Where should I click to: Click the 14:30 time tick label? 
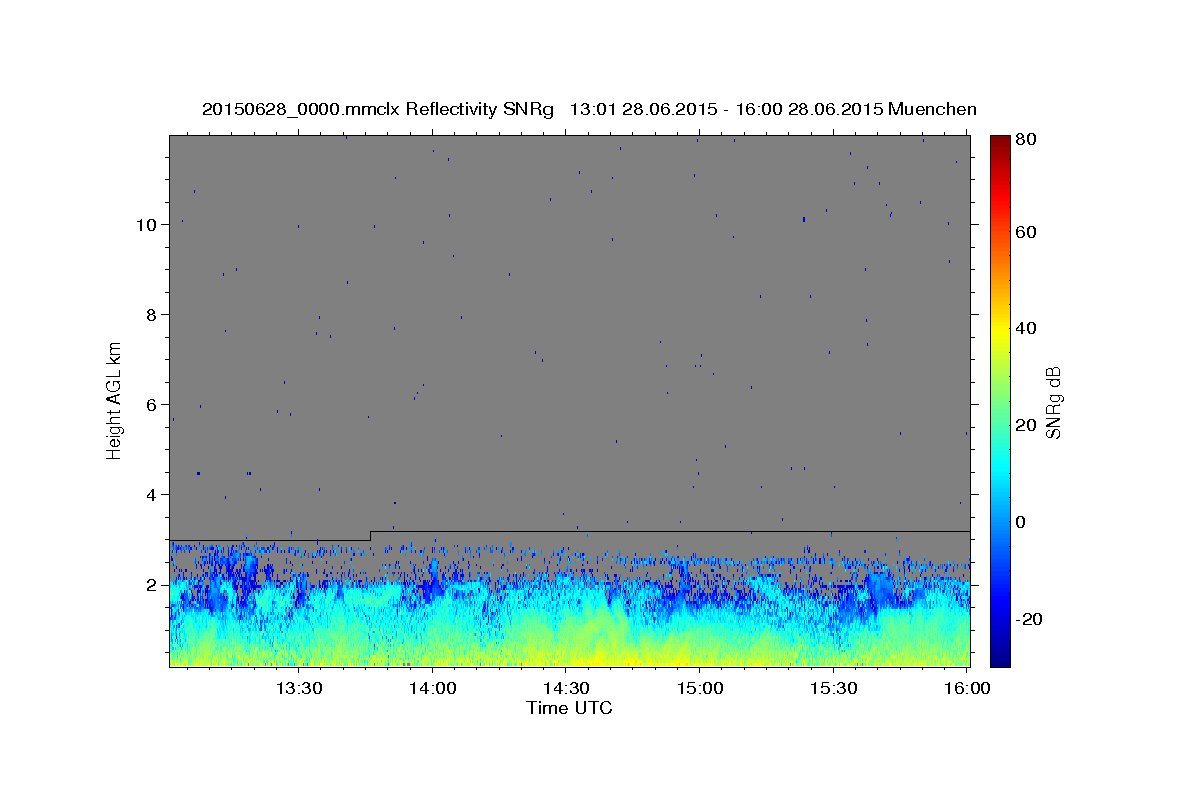[566, 688]
